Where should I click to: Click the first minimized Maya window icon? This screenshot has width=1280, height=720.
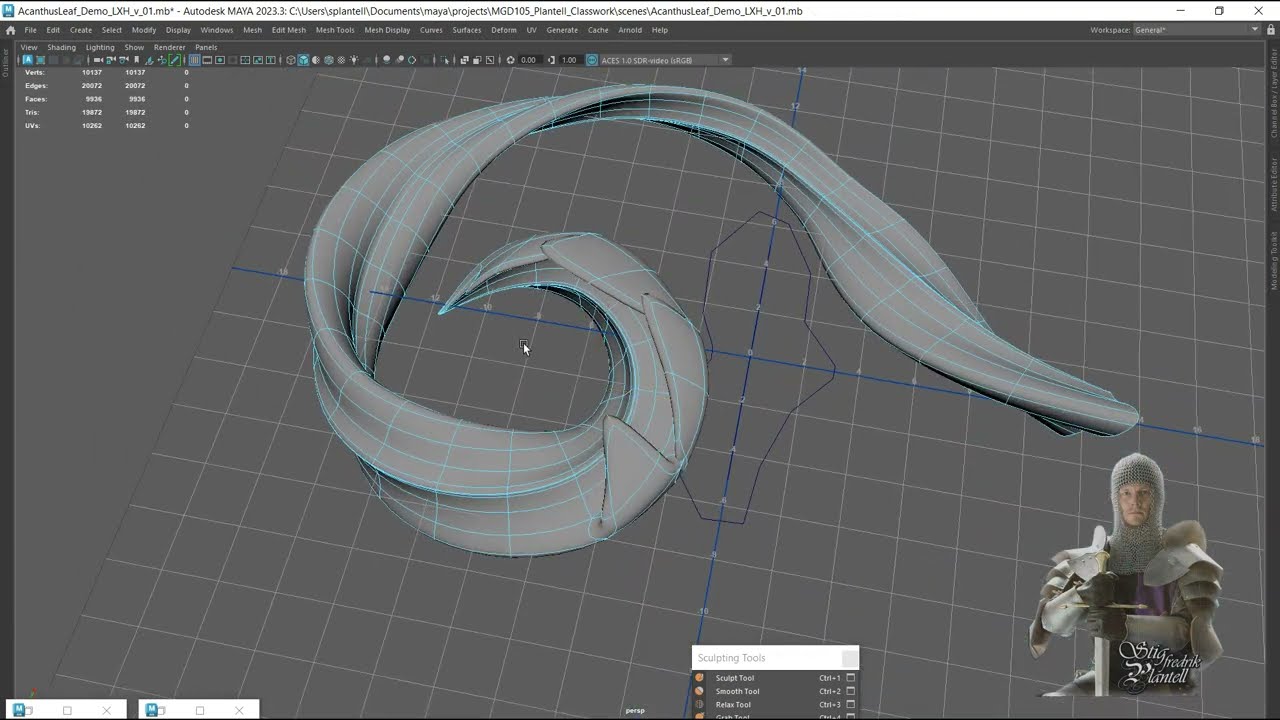point(19,710)
